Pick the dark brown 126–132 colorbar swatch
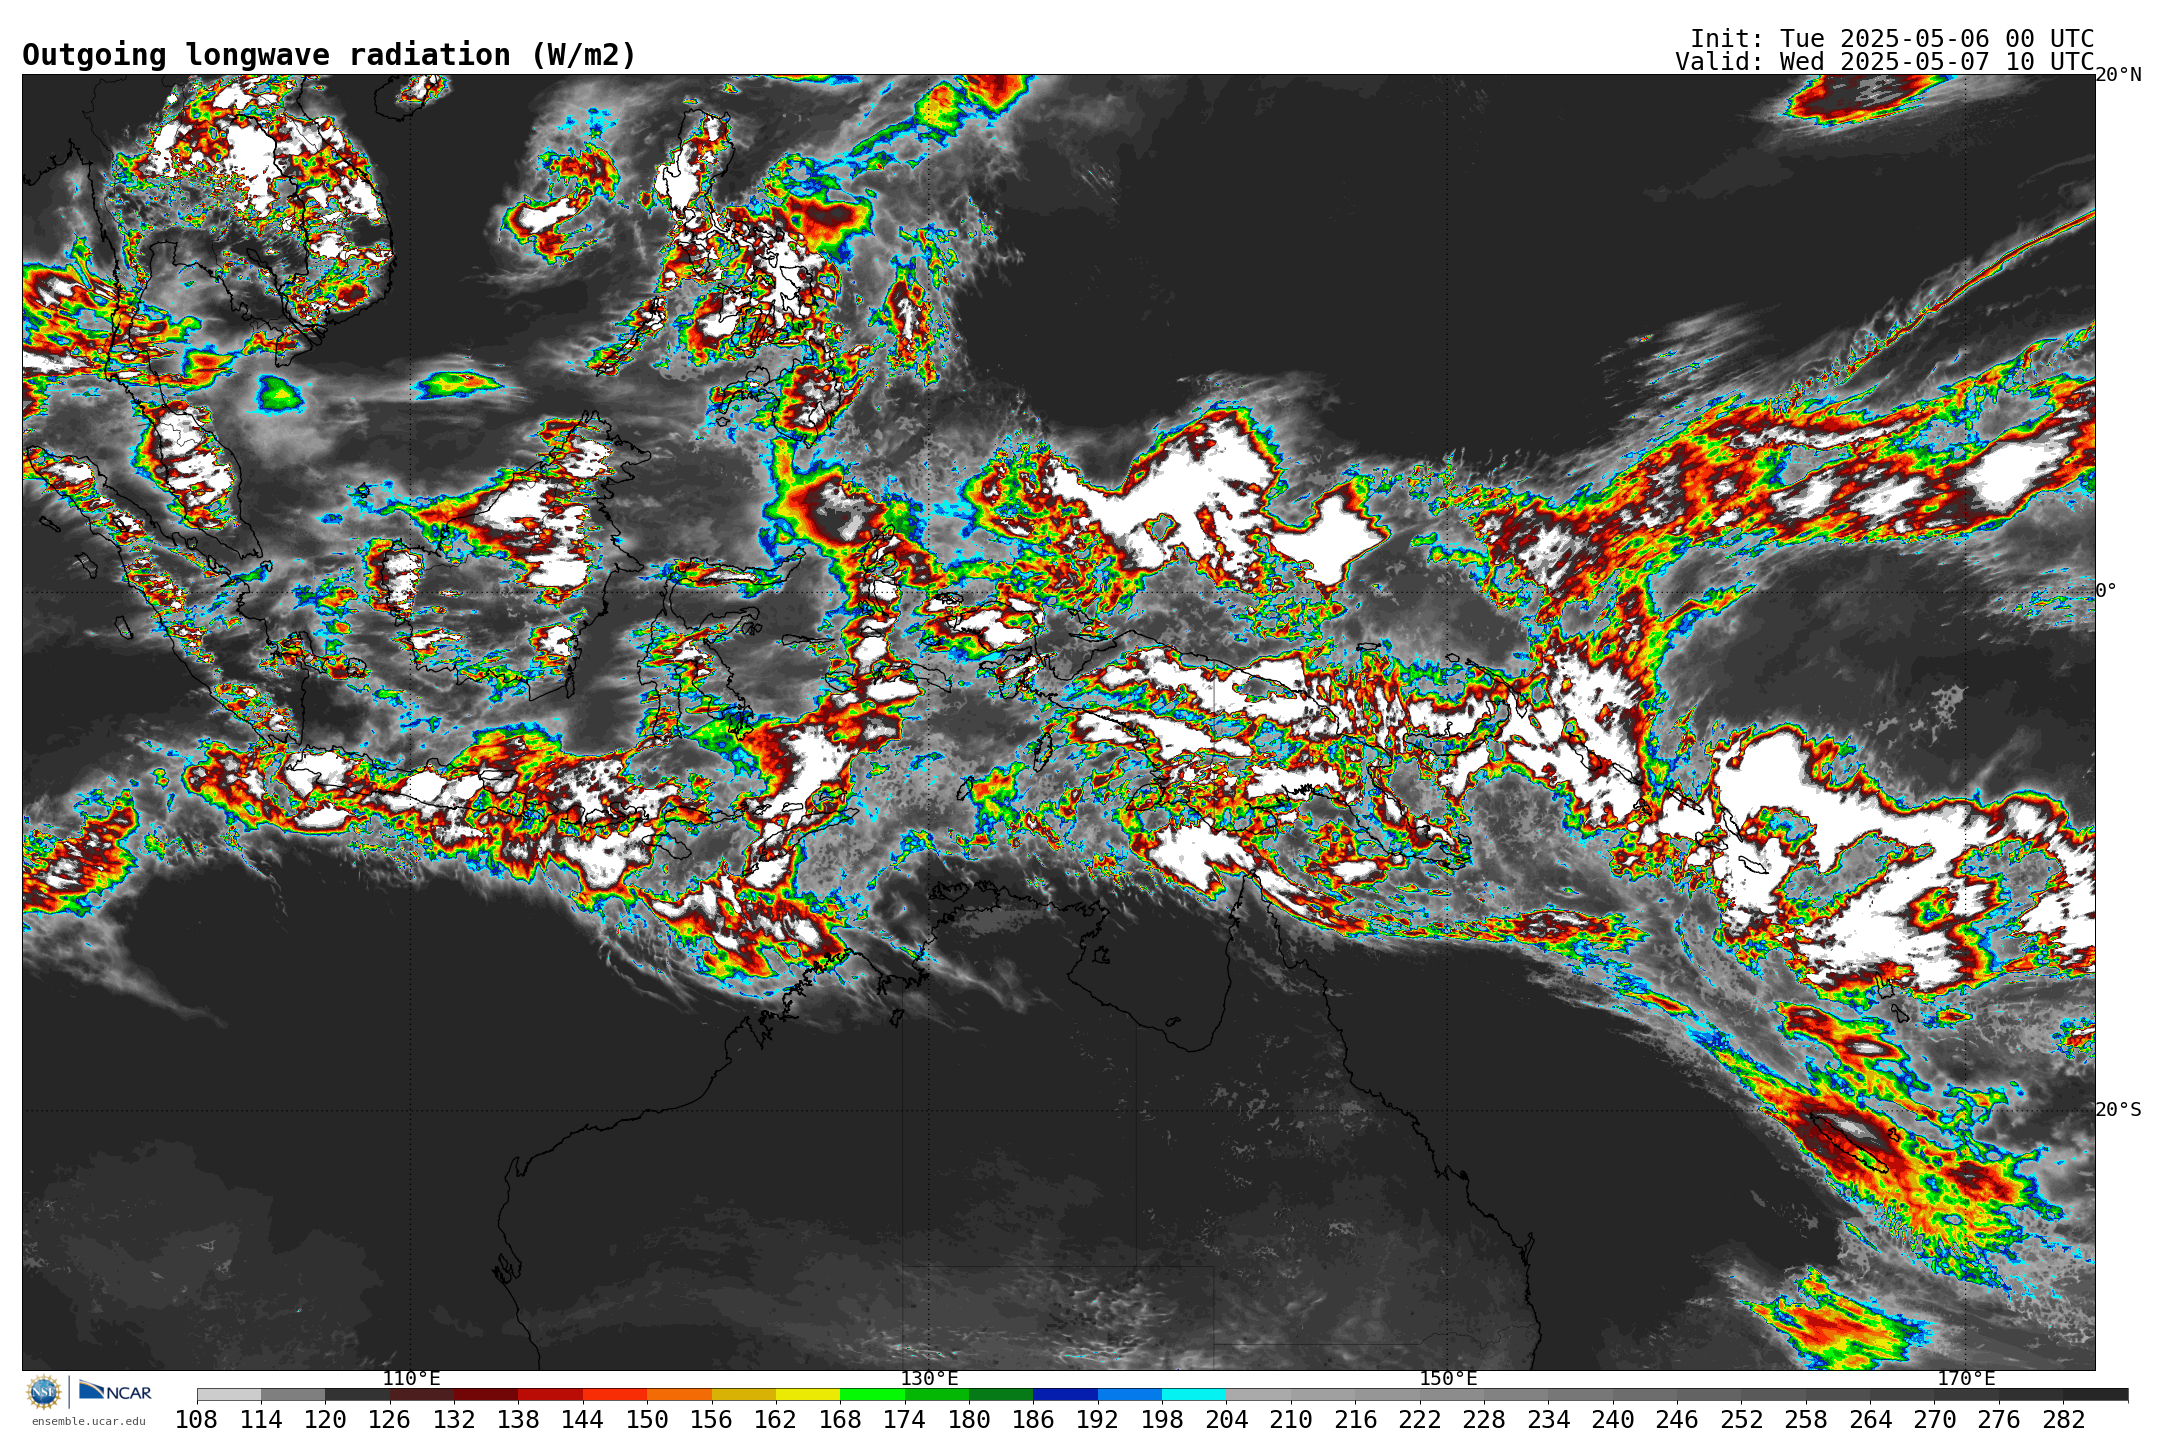The image size is (2160, 1433). pyautogui.click(x=421, y=1394)
